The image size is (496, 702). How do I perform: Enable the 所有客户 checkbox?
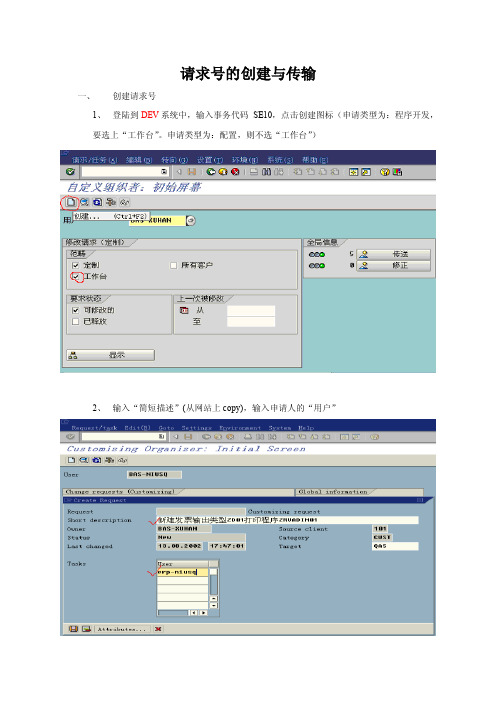point(173,265)
